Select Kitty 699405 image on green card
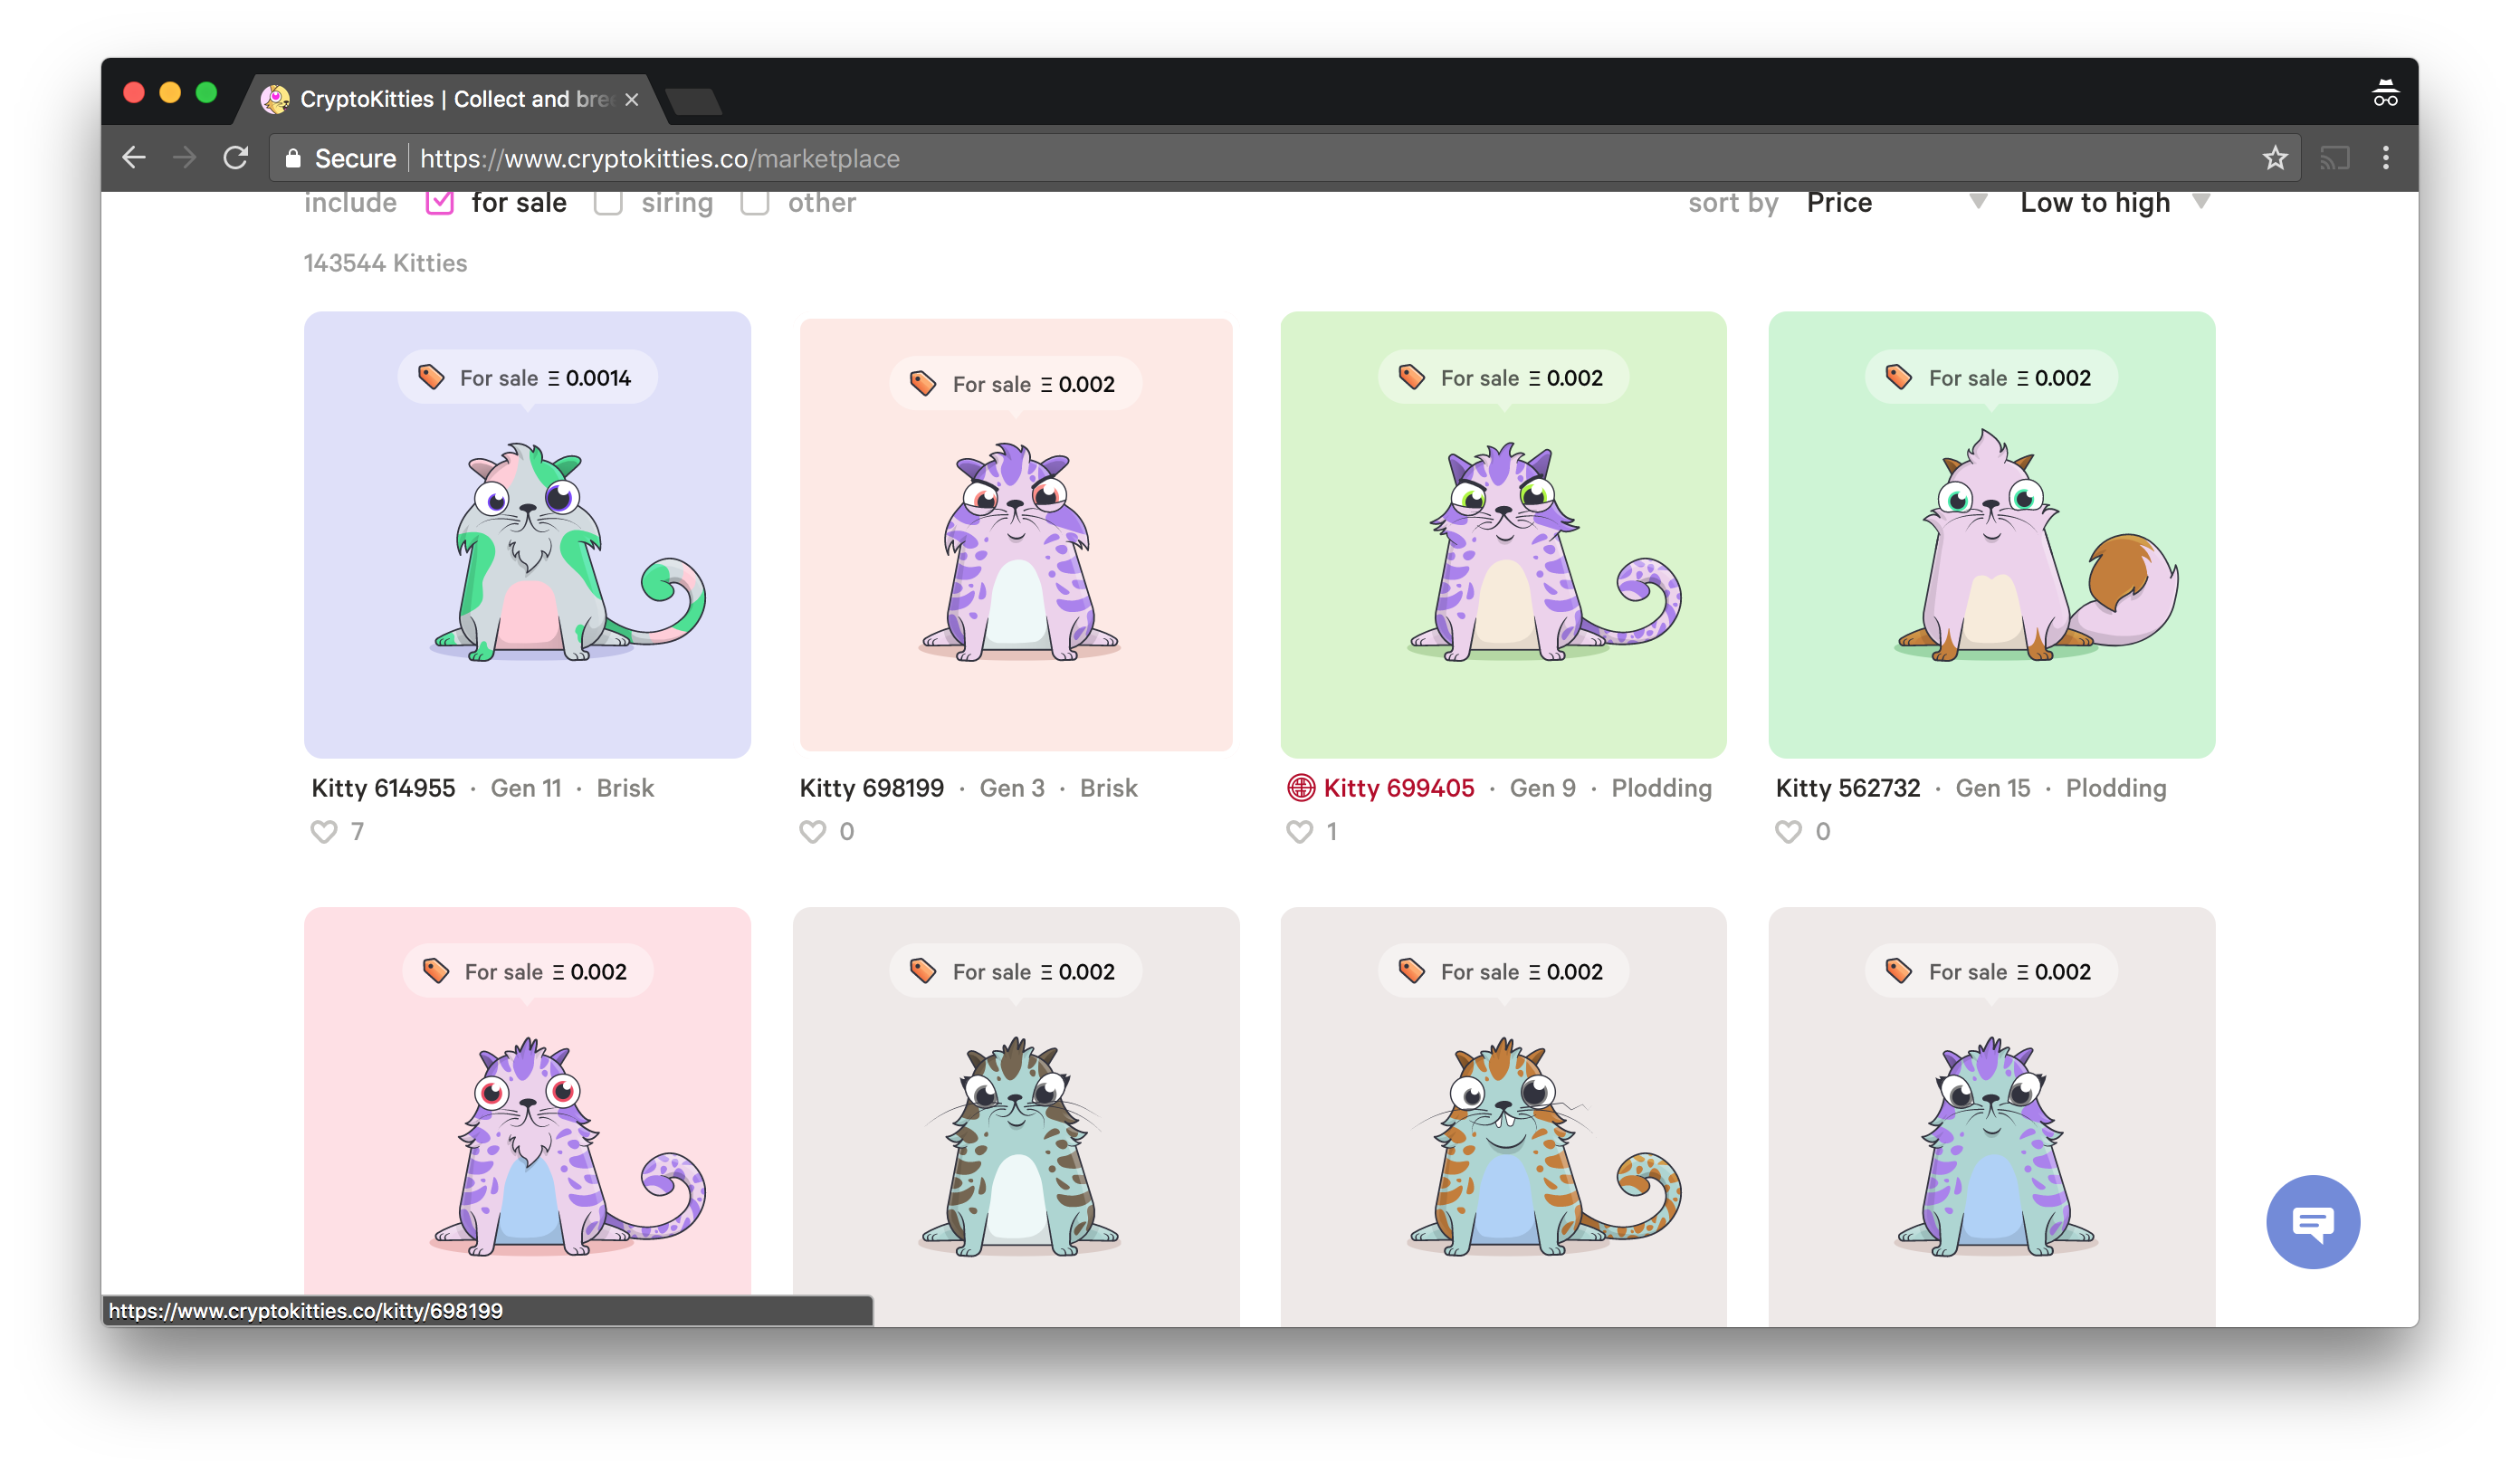This screenshot has height=1472, width=2520. pos(1545,552)
